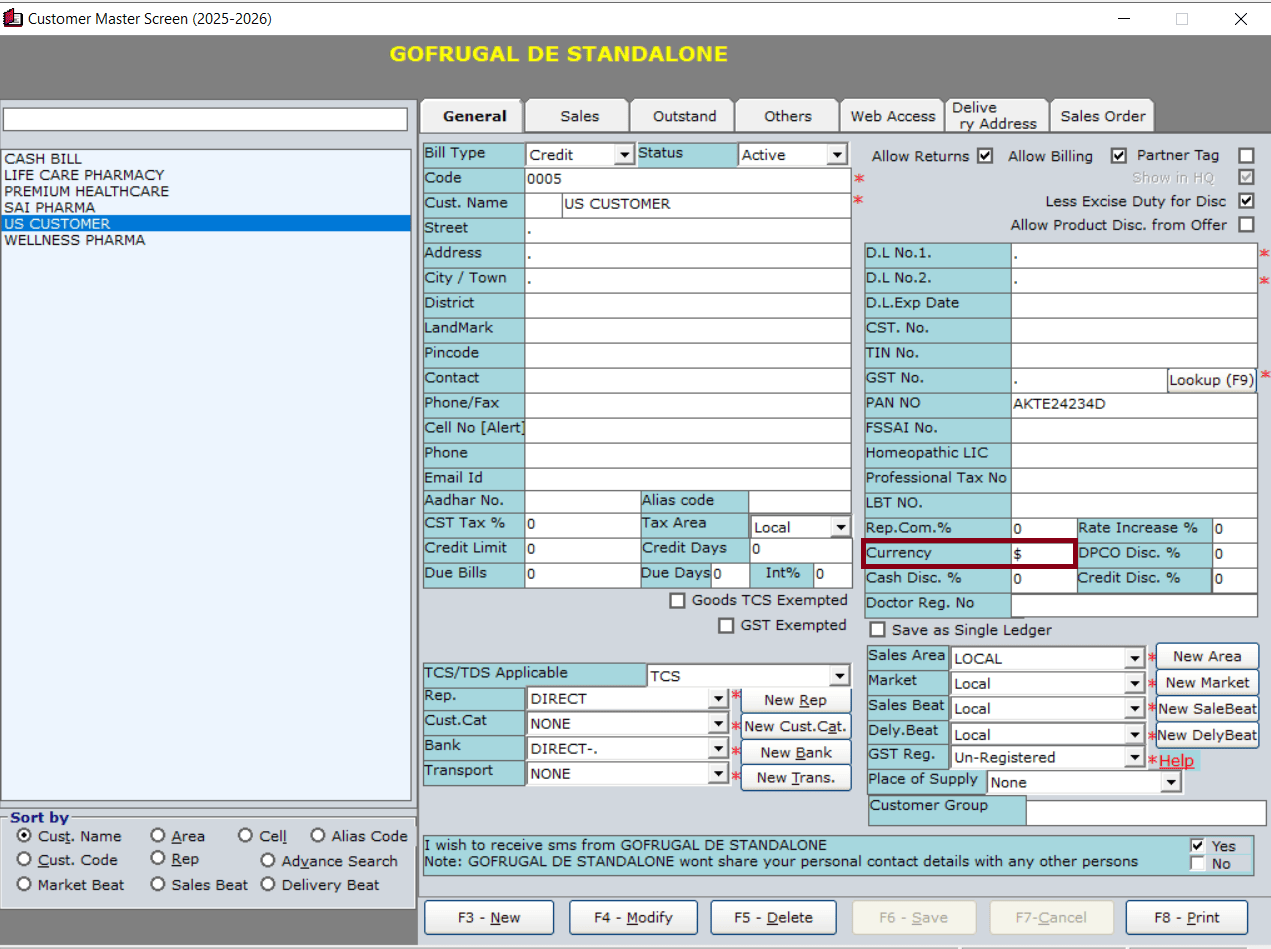1271x949 pixels.
Task: Click the New Area button
Action: tap(1207, 657)
